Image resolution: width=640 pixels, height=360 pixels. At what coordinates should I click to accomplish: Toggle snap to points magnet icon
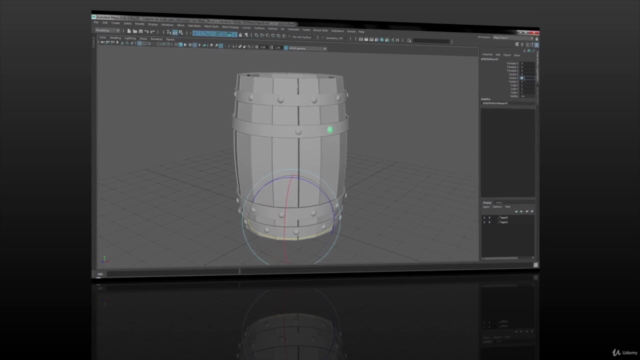click(268, 36)
